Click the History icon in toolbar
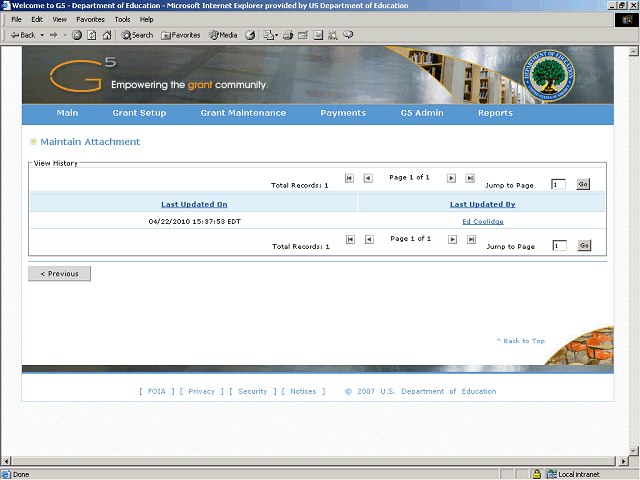The image size is (640, 480). pyautogui.click(x=250, y=35)
